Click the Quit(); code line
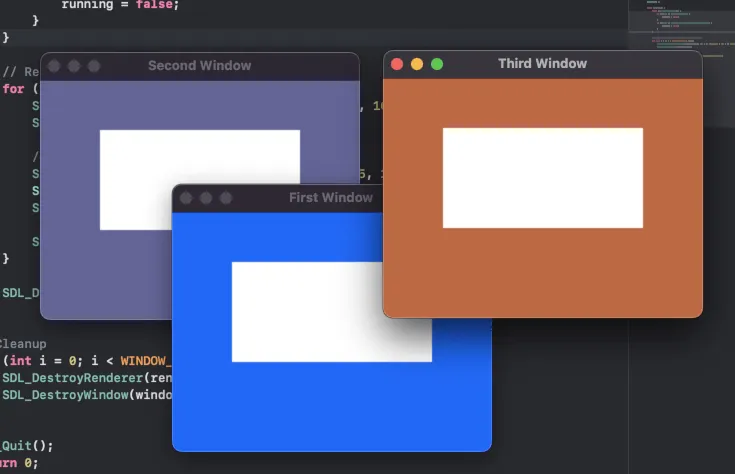 pyautogui.click(x=27, y=445)
